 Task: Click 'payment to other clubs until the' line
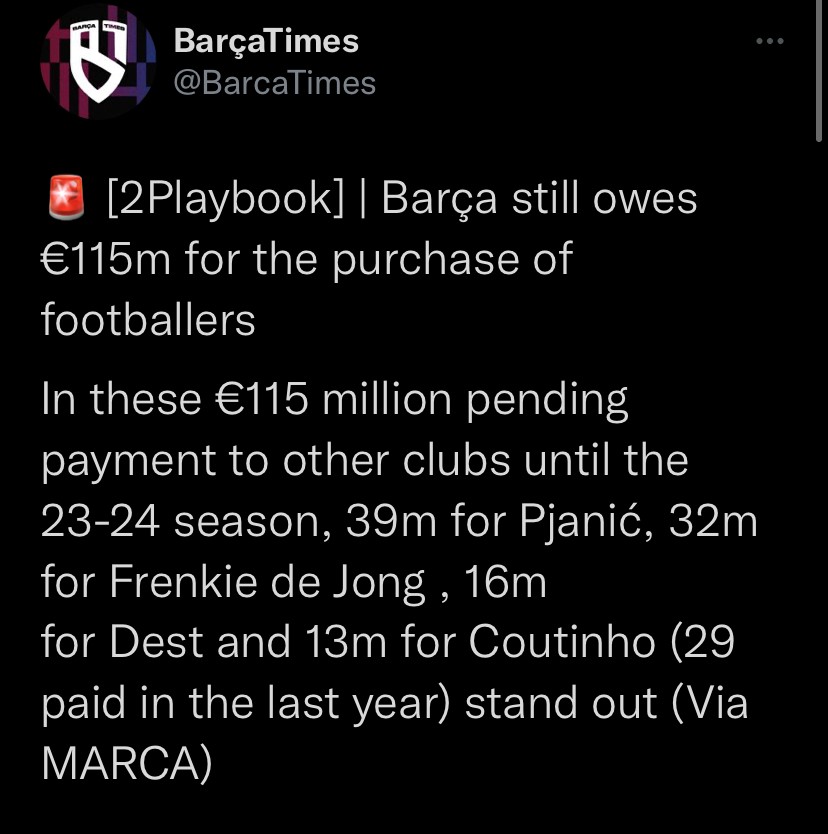tap(365, 461)
